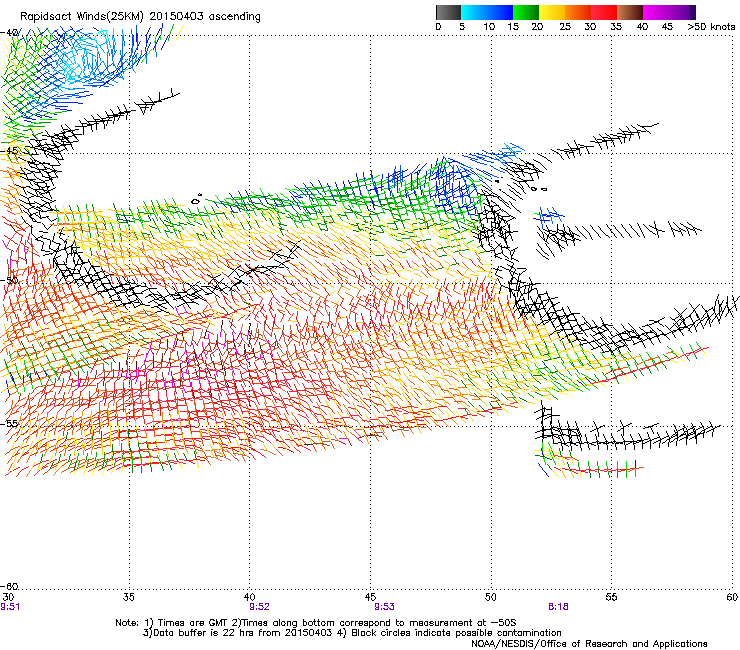The height and width of the screenshot is (650, 740).
Task: Select the purple "9:52" time label
Action: 260,607
